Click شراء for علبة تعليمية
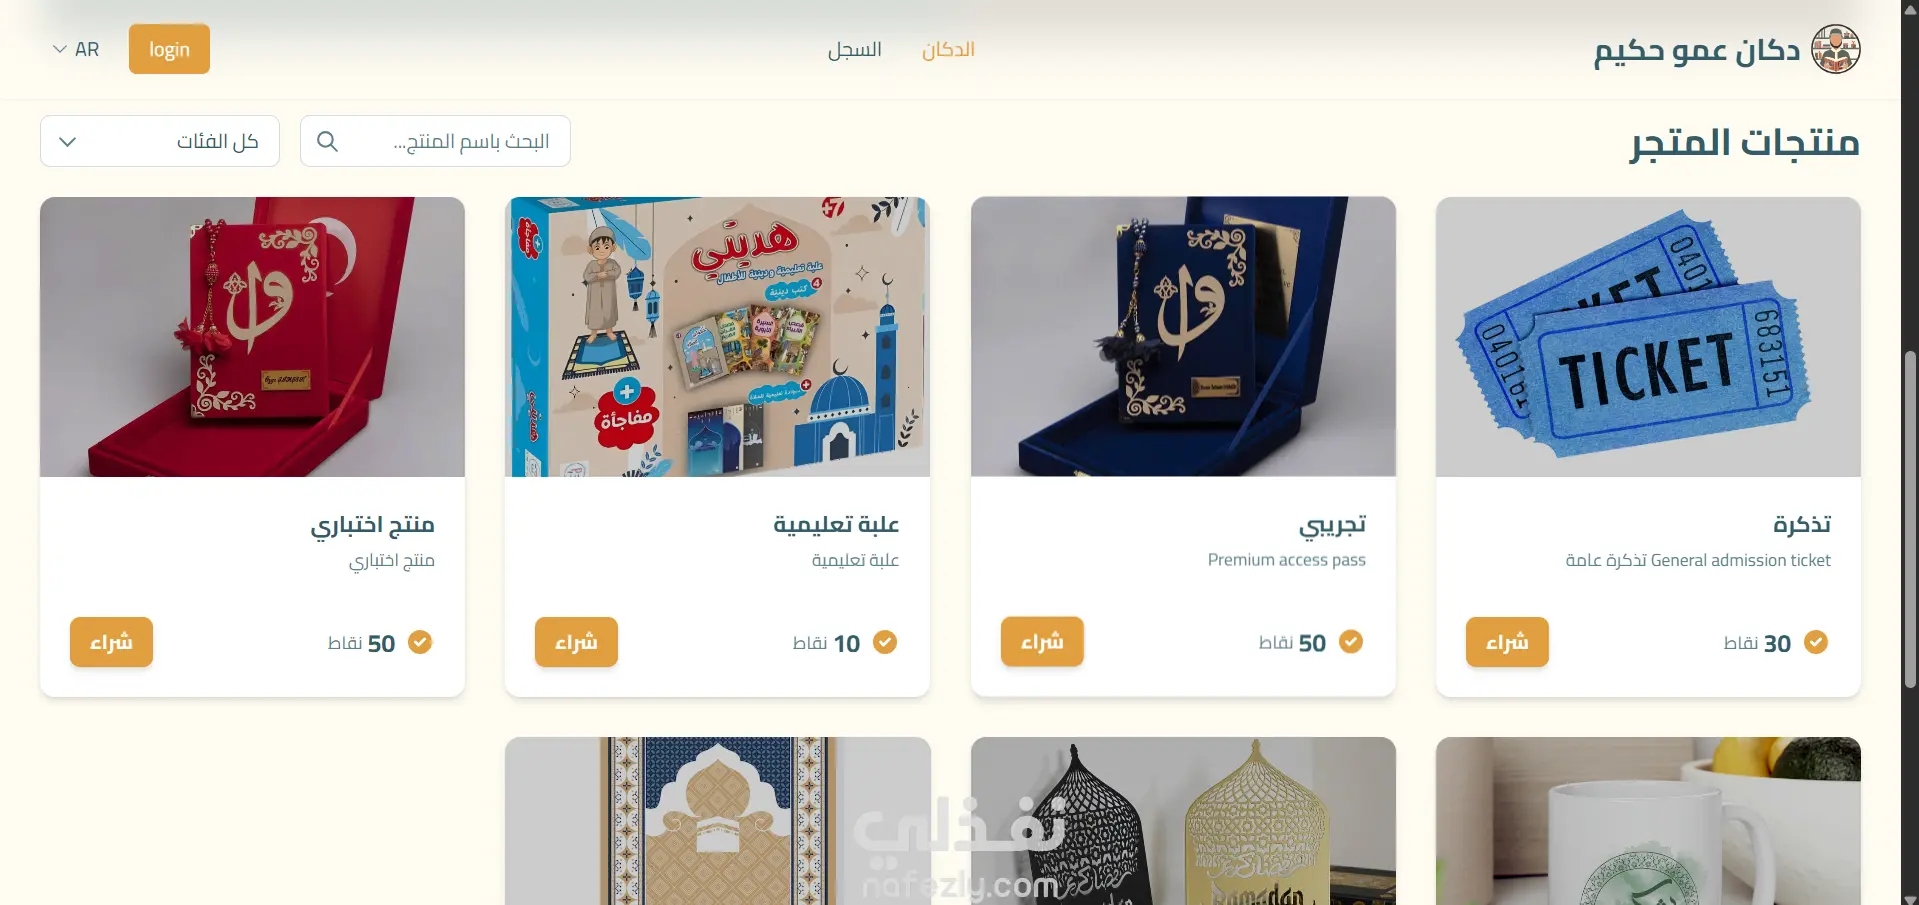The image size is (1919, 905). [576, 642]
